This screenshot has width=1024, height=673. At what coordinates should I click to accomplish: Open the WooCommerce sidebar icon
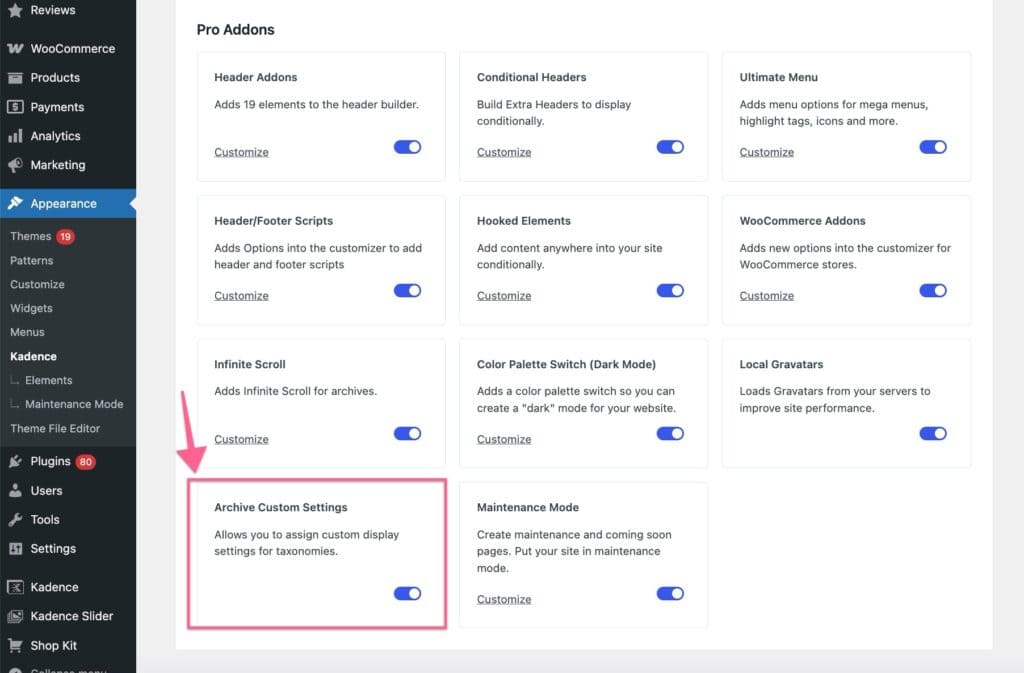pos(14,48)
